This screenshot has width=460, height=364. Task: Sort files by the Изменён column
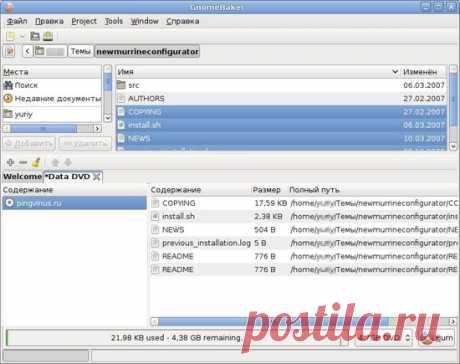(x=423, y=72)
